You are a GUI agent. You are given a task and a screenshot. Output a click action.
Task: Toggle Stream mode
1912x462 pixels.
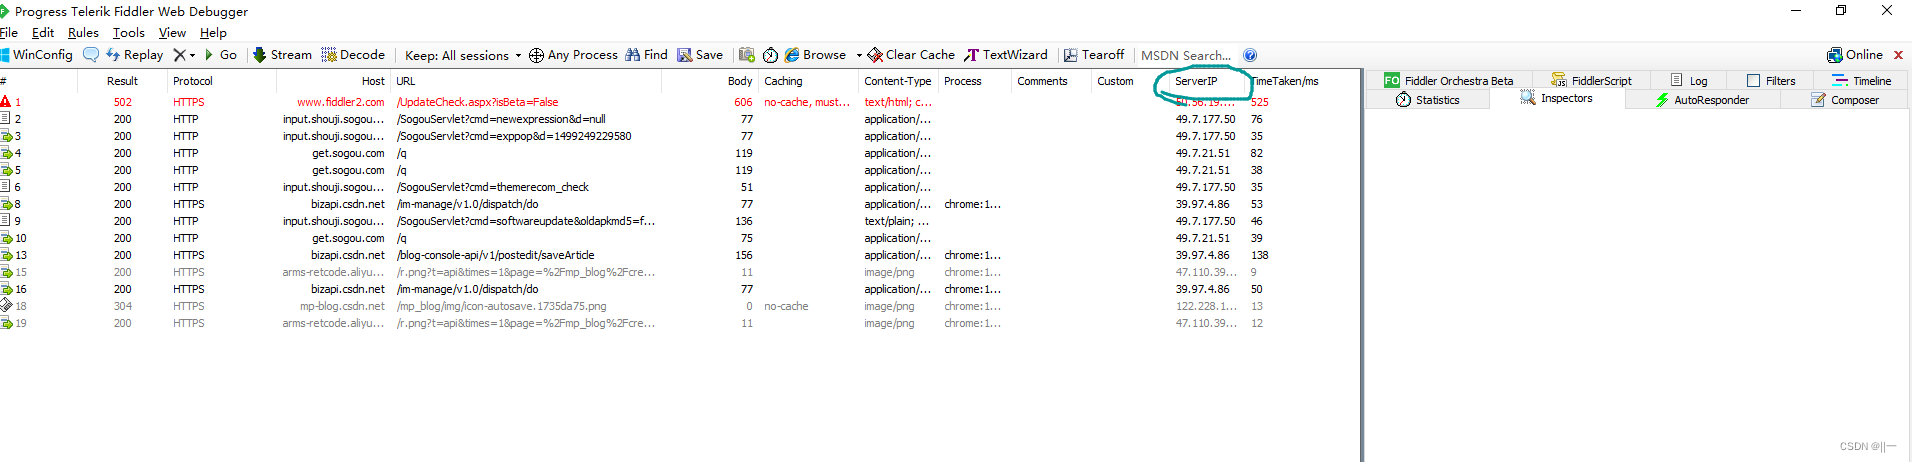click(282, 55)
